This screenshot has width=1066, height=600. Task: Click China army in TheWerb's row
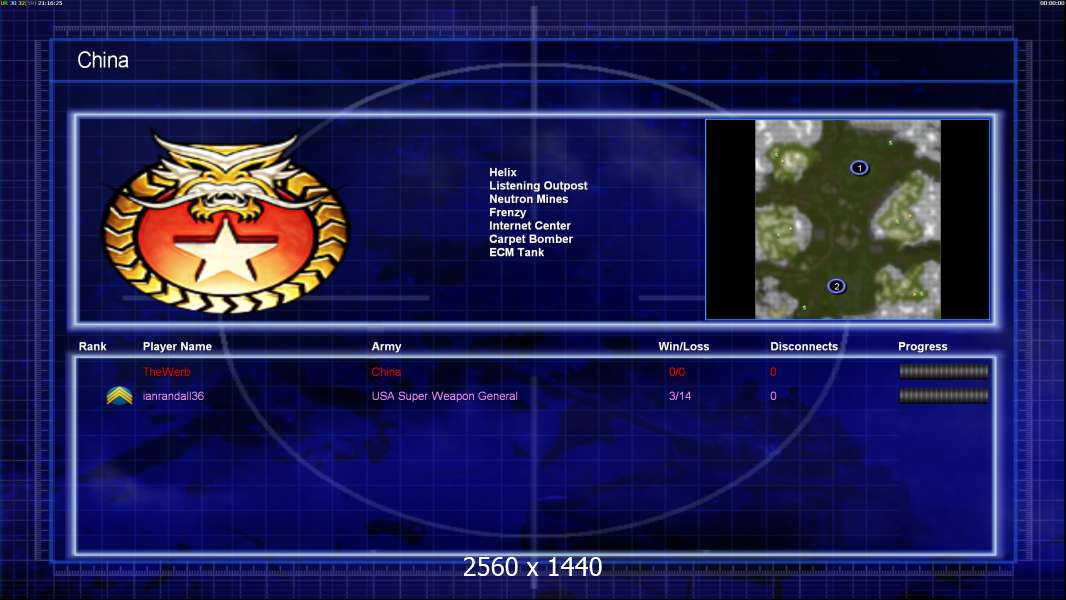(386, 372)
